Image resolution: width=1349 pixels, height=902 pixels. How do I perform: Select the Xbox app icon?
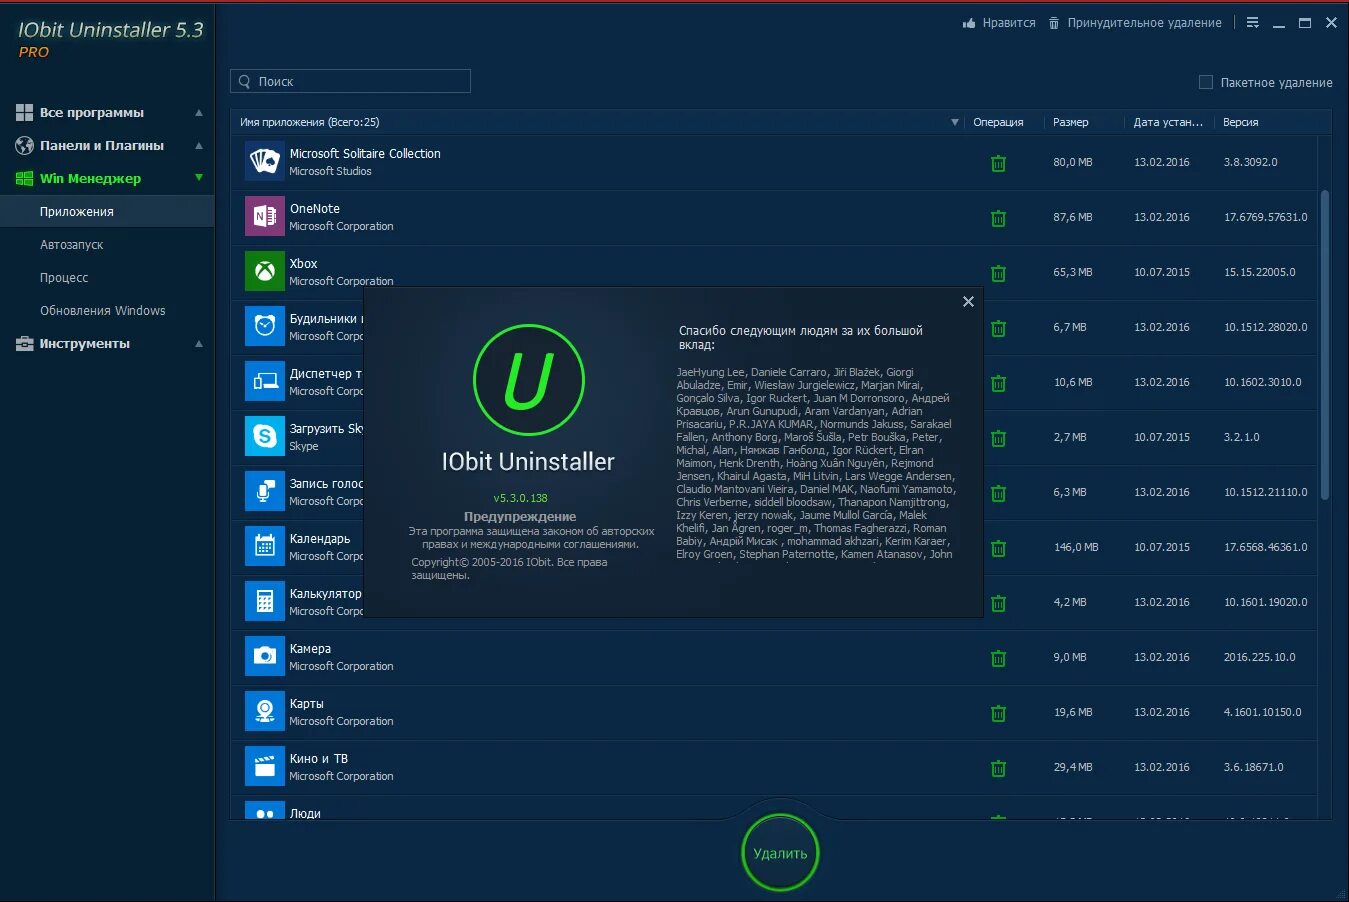pyautogui.click(x=265, y=271)
